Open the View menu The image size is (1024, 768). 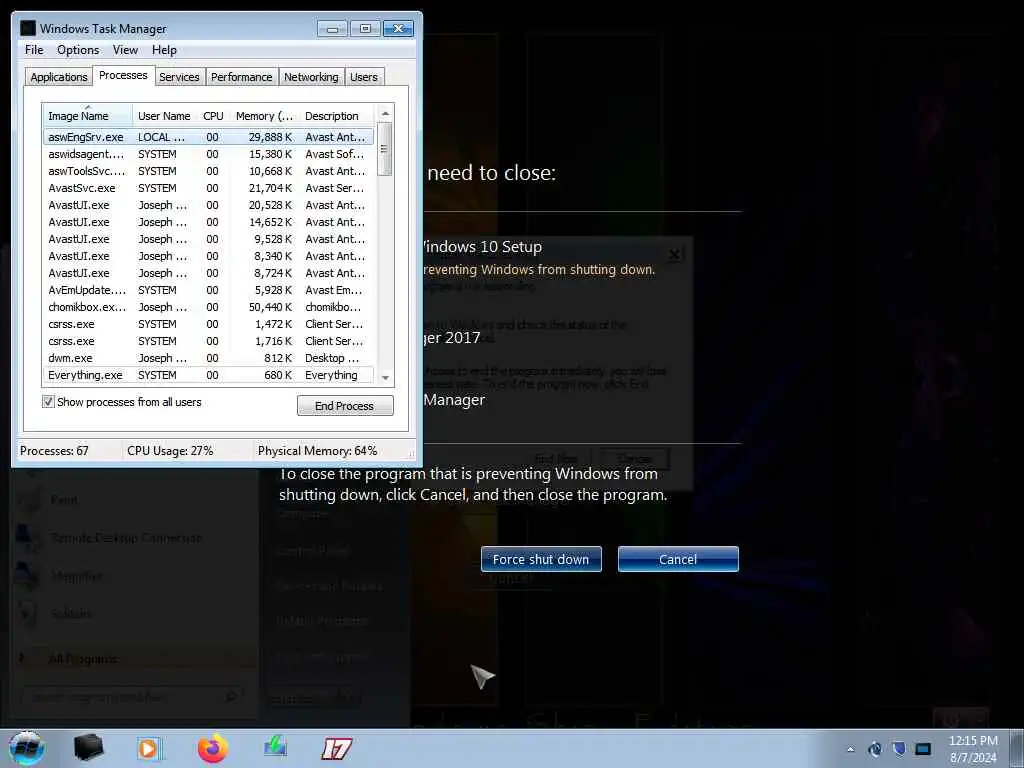click(125, 50)
